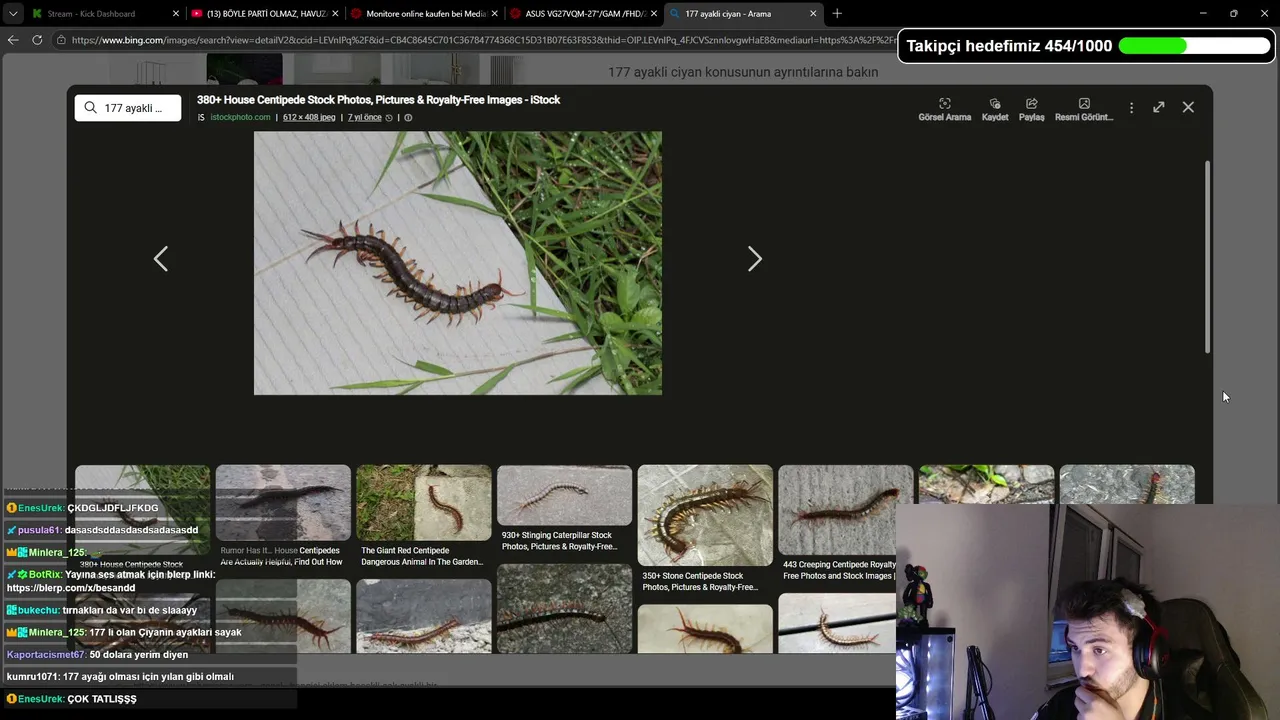
Task: Open the 380+ House Centipede iStock title
Action: tap(378, 100)
